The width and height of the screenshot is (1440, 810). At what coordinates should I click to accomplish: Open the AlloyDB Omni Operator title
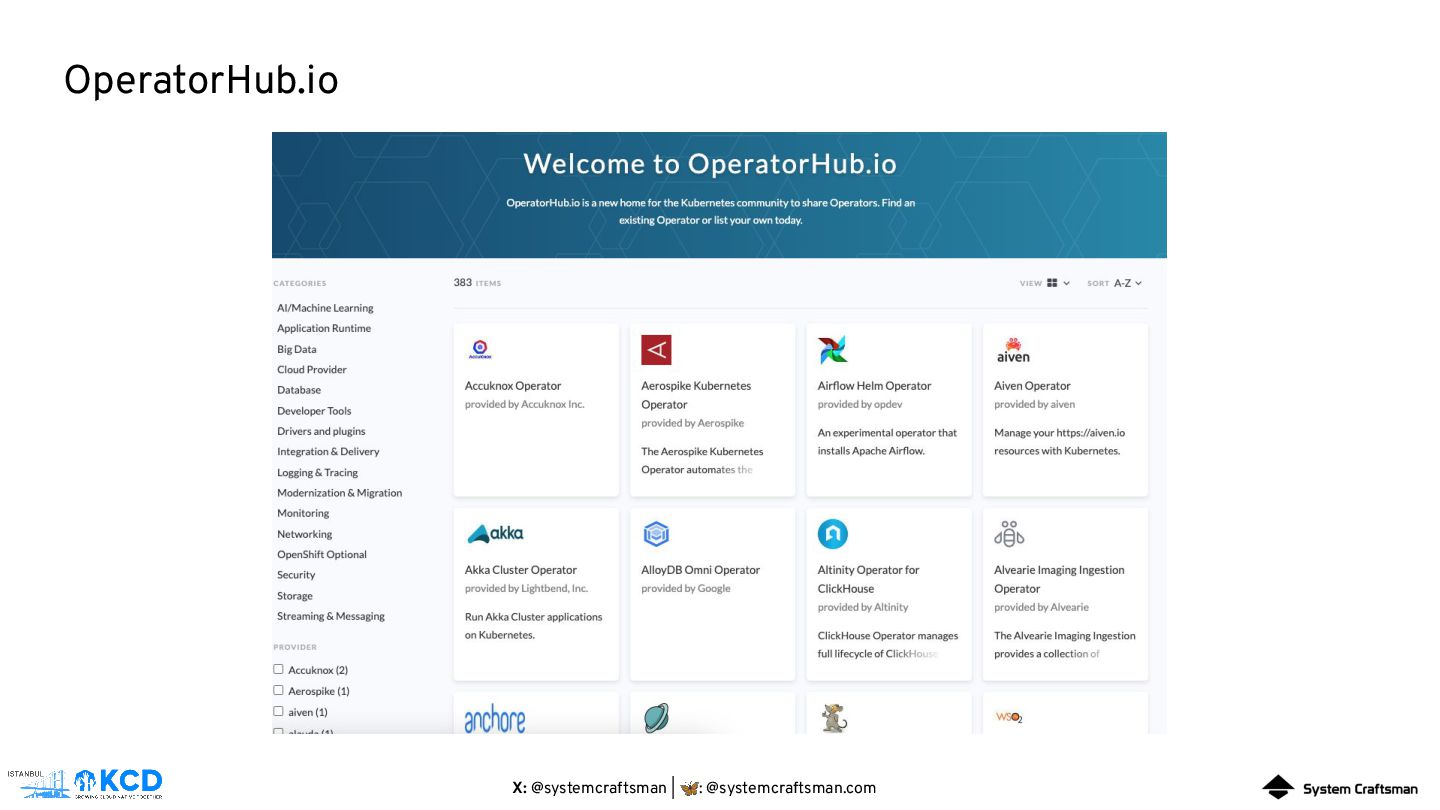(x=701, y=570)
